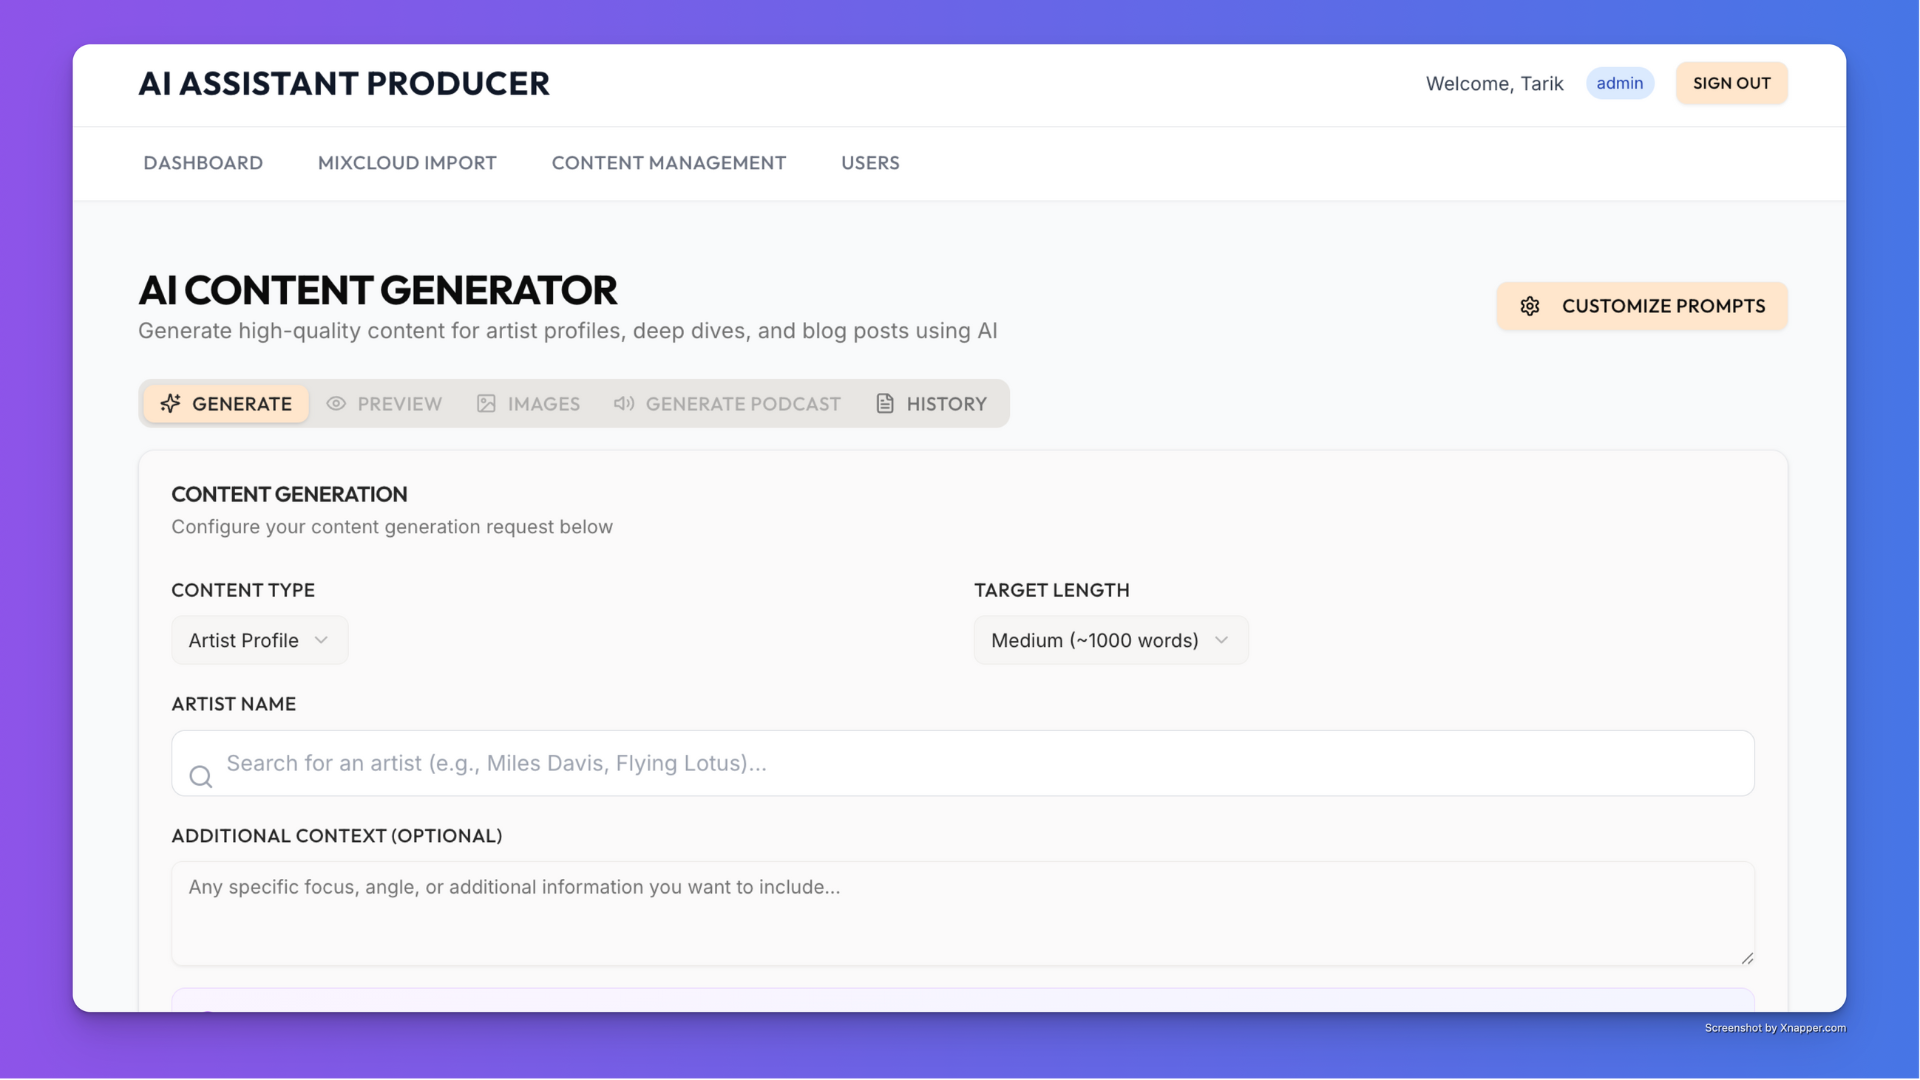1920x1080 pixels.
Task: Click the sparkle icon on Generate tab
Action: click(x=171, y=403)
